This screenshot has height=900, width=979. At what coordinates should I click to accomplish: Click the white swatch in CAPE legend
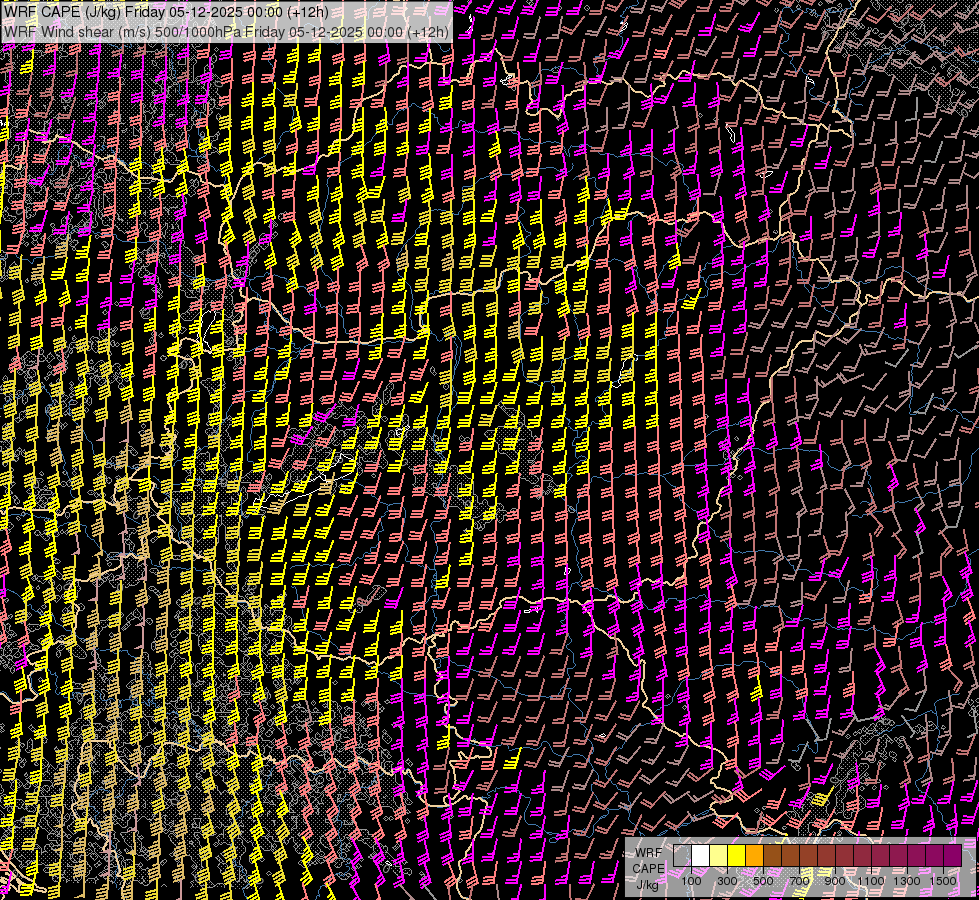[700, 856]
